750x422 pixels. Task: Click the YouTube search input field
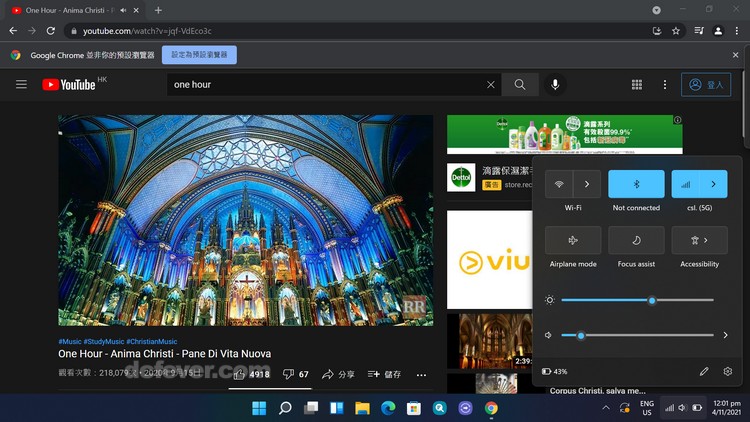click(x=325, y=85)
